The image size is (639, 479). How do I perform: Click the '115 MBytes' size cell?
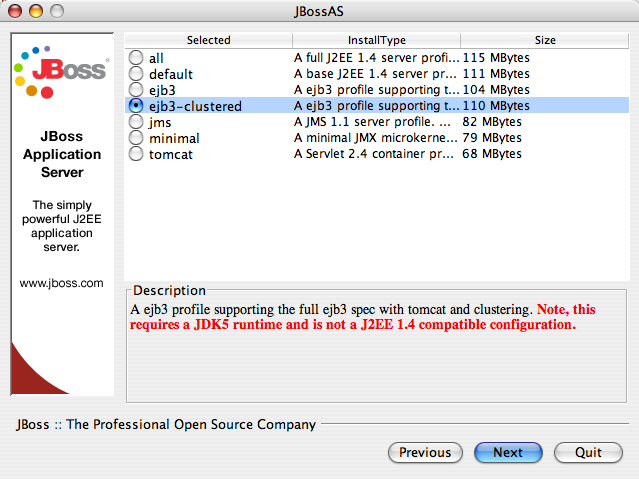496,58
